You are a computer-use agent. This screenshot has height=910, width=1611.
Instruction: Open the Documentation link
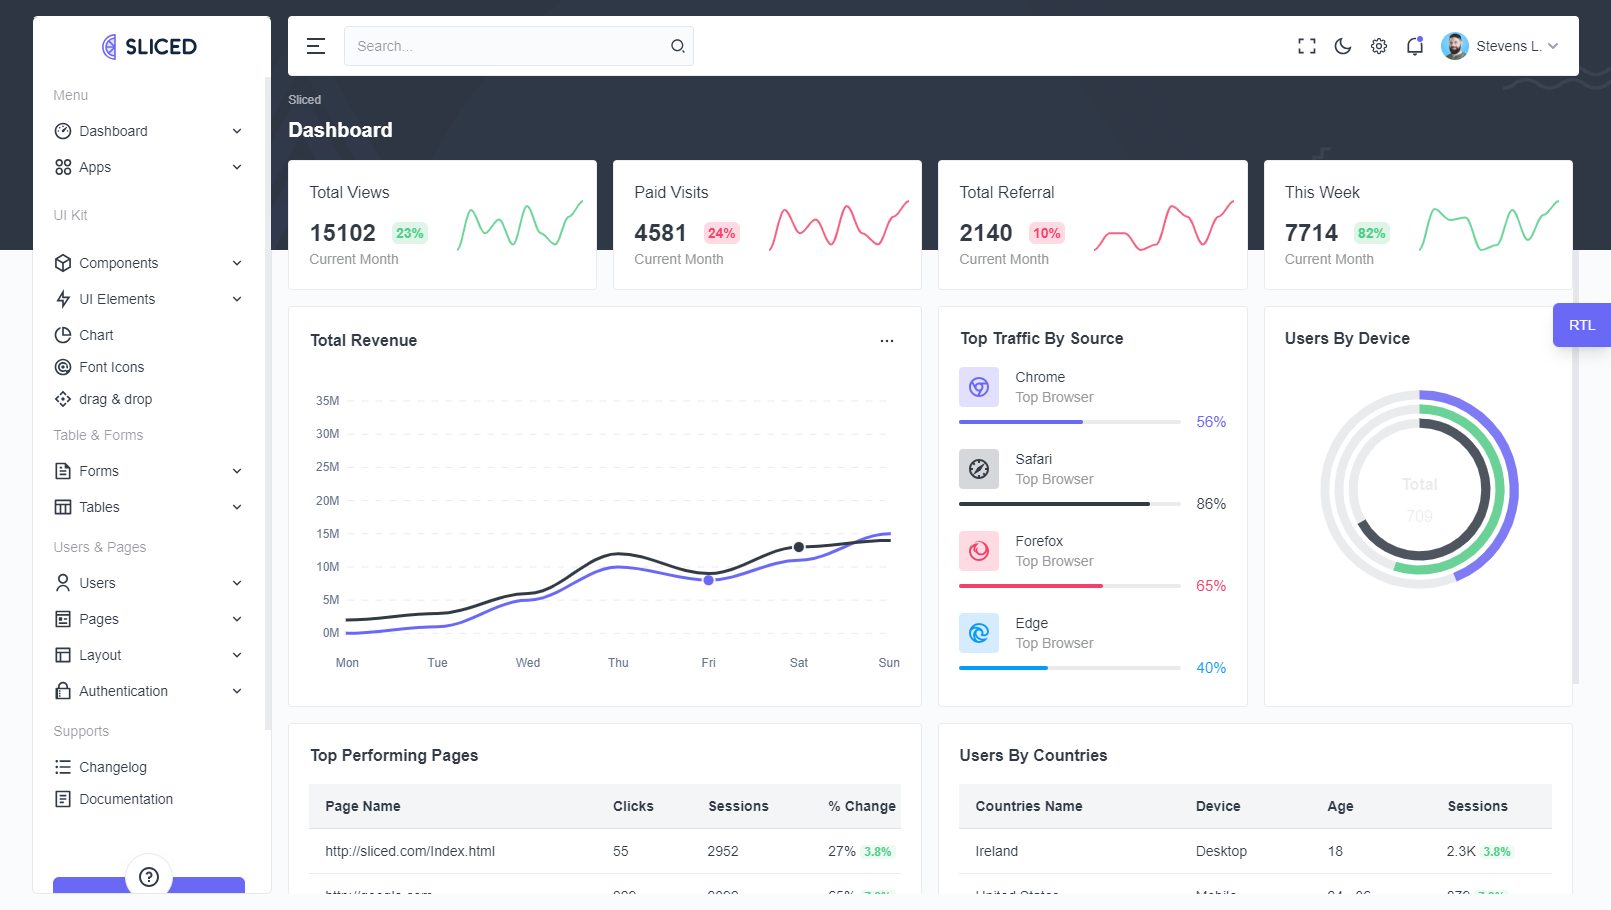[x=125, y=799]
